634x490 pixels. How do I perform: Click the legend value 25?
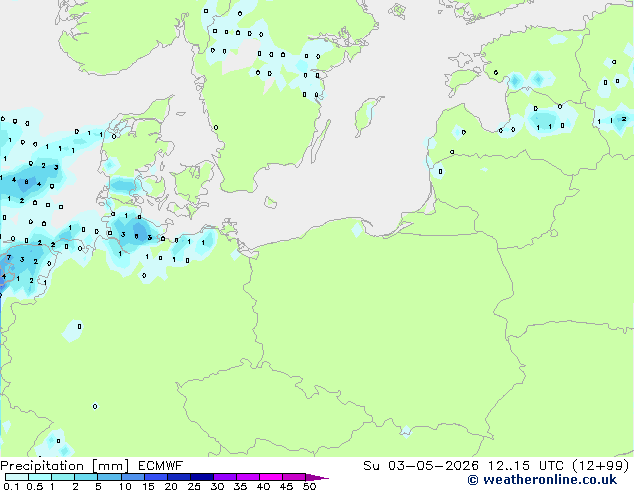[x=194, y=486]
